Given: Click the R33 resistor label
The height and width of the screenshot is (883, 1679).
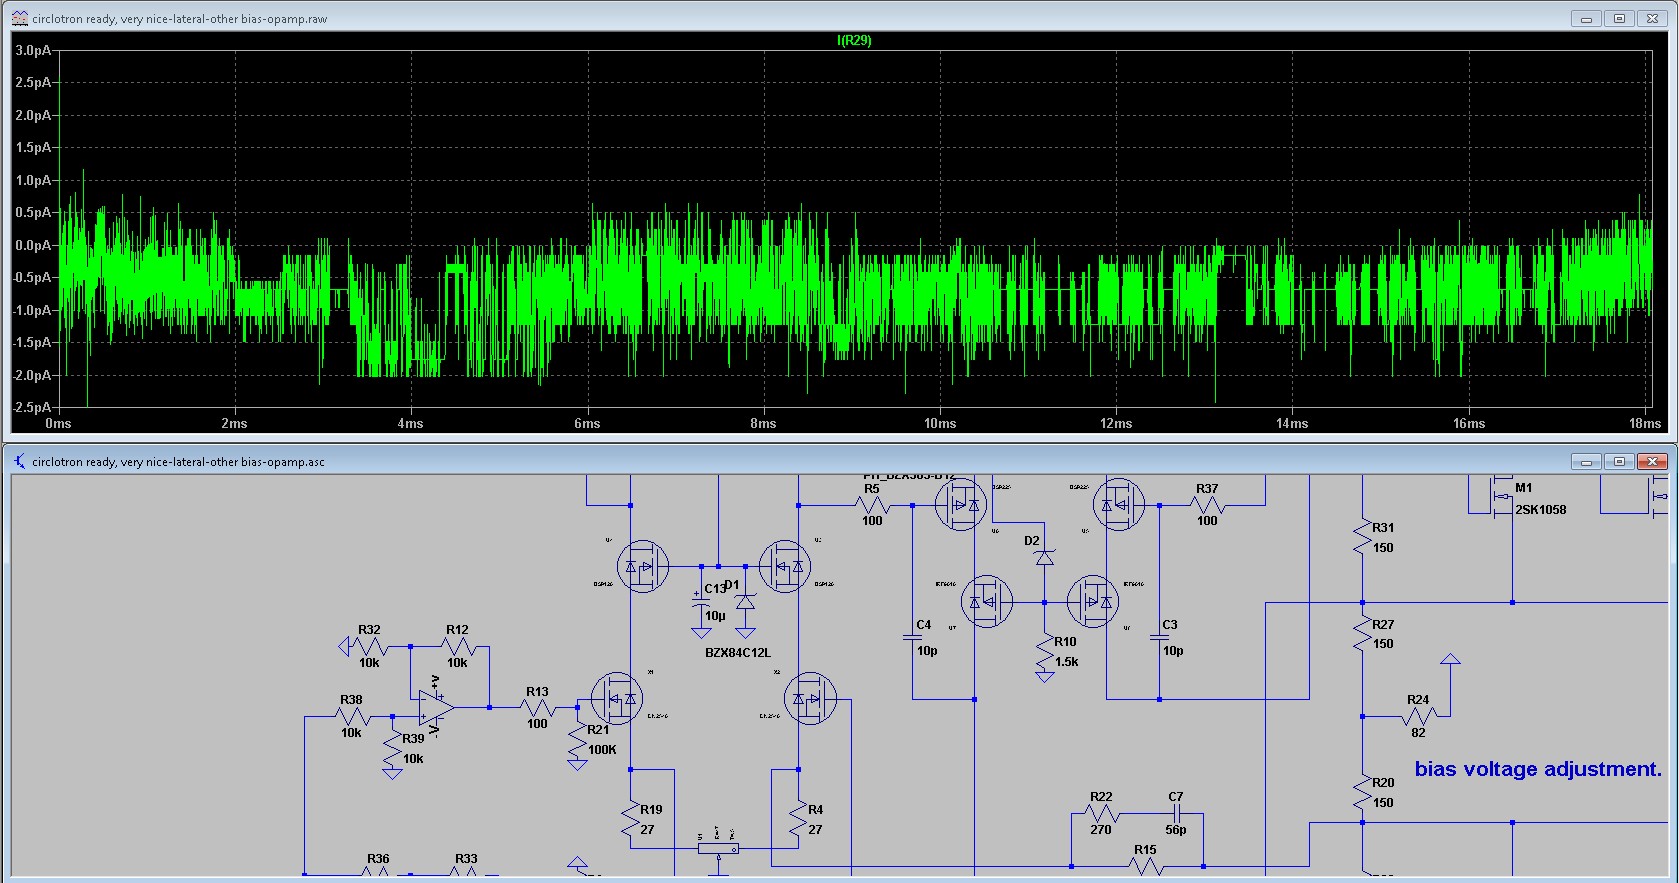Looking at the screenshot, I should click(466, 859).
